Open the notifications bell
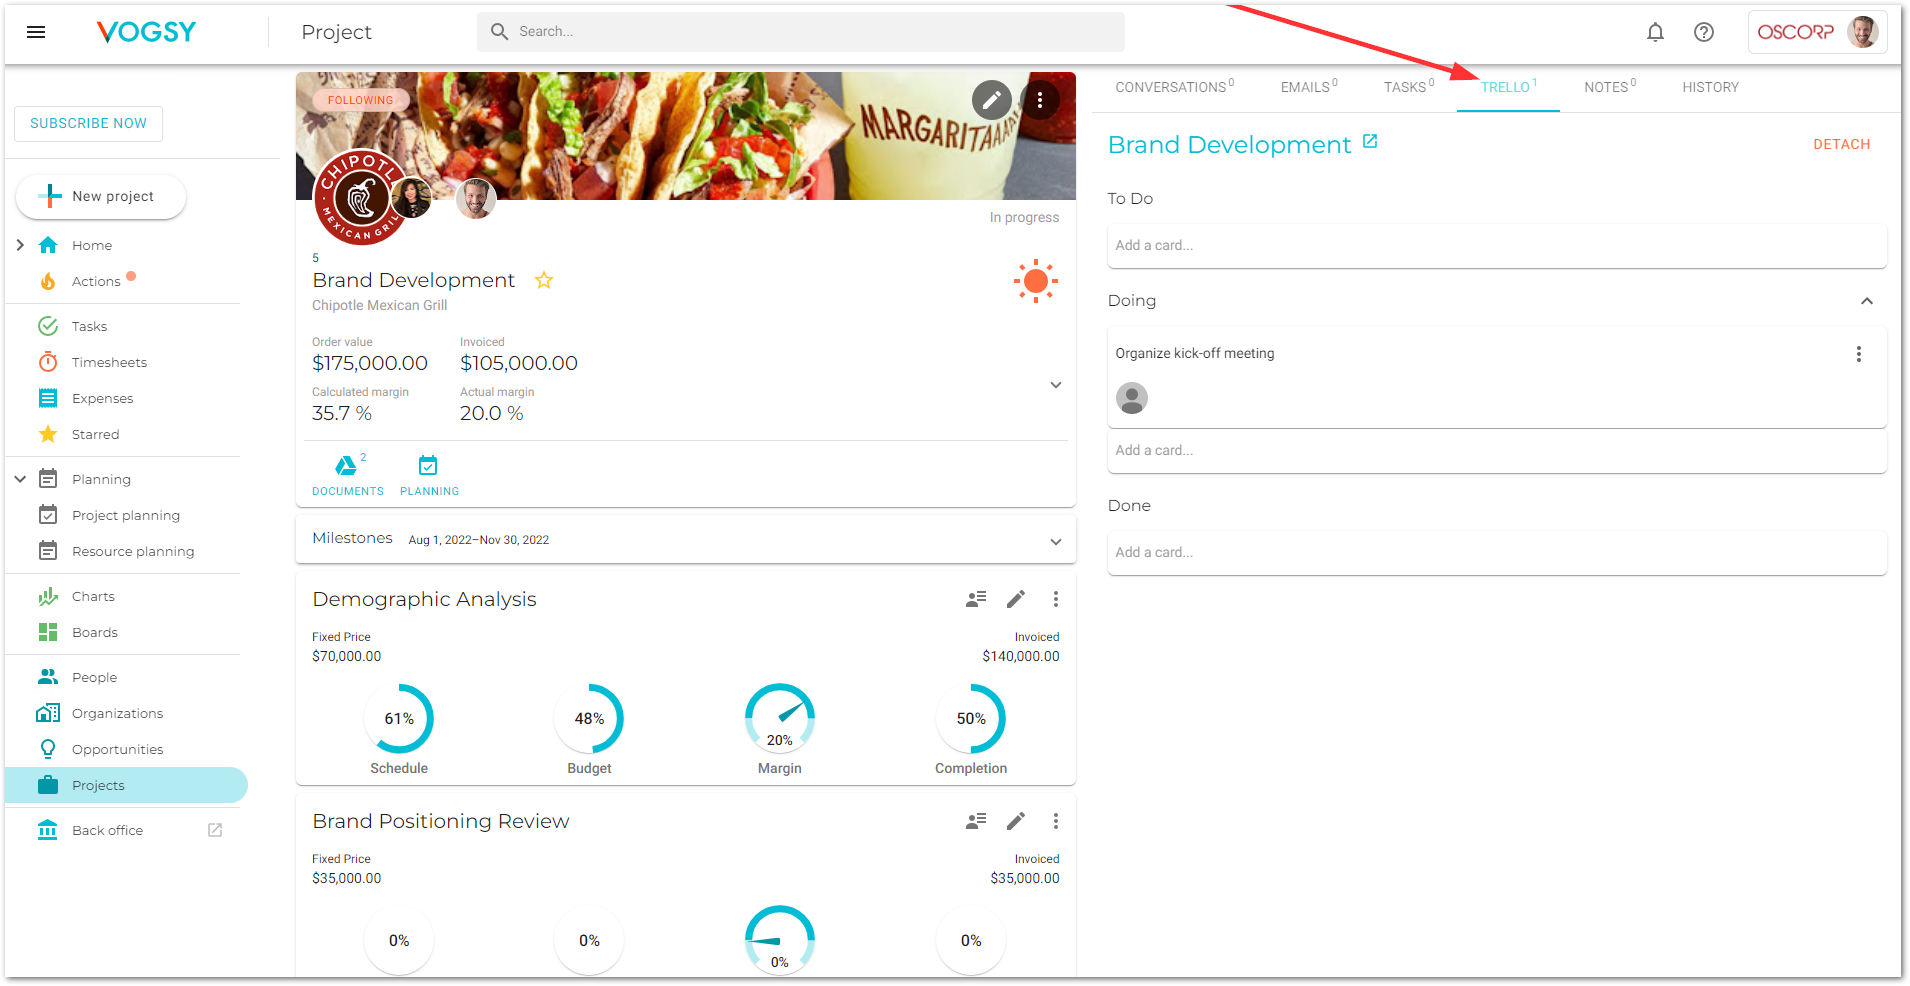 [x=1656, y=32]
